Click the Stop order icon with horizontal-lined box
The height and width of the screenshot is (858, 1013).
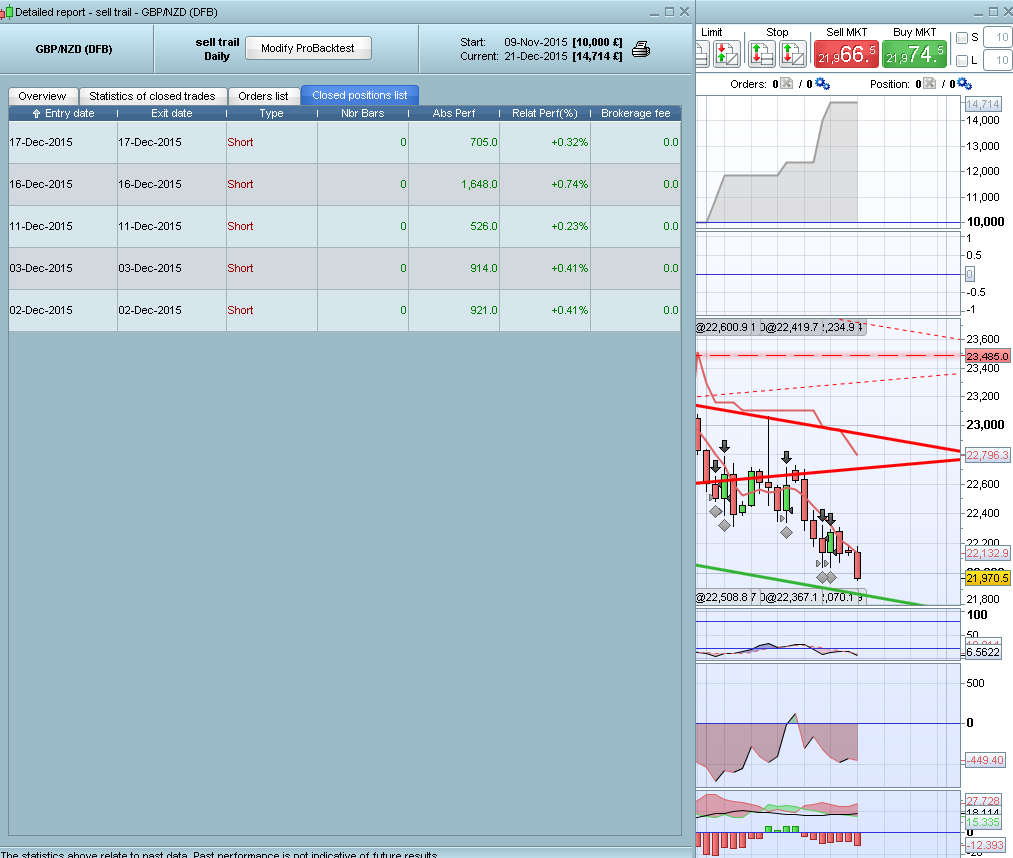pyautogui.click(x=761, y=54)
